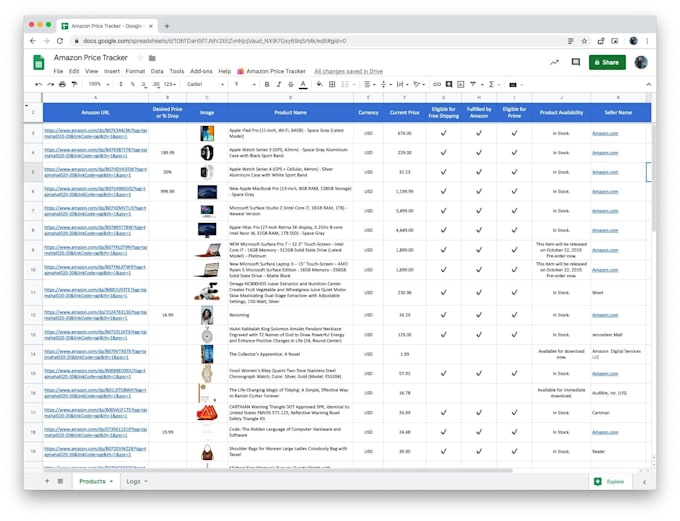Open text wrapping dropdown
The height and width of the screenshot is (521, 680).
[402, 84]
